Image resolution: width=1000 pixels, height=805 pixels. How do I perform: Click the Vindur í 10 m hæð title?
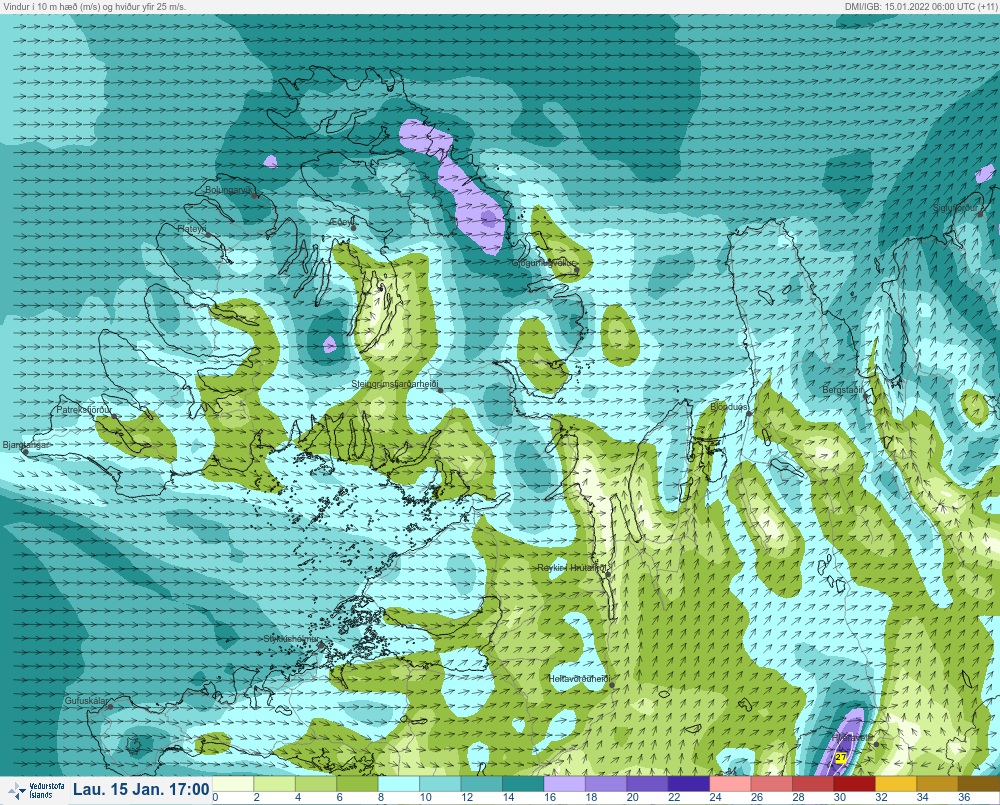coord(95,6)
